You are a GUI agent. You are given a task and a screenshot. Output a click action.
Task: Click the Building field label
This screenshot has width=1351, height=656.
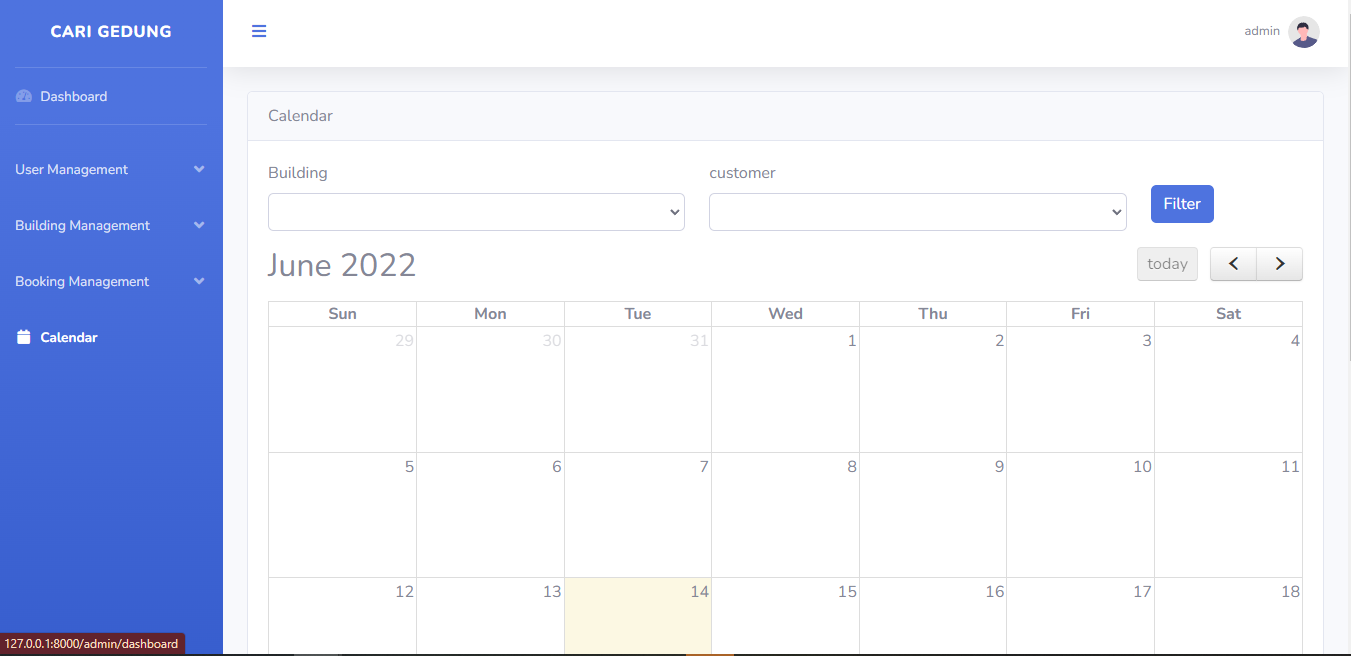click(298, 173)
